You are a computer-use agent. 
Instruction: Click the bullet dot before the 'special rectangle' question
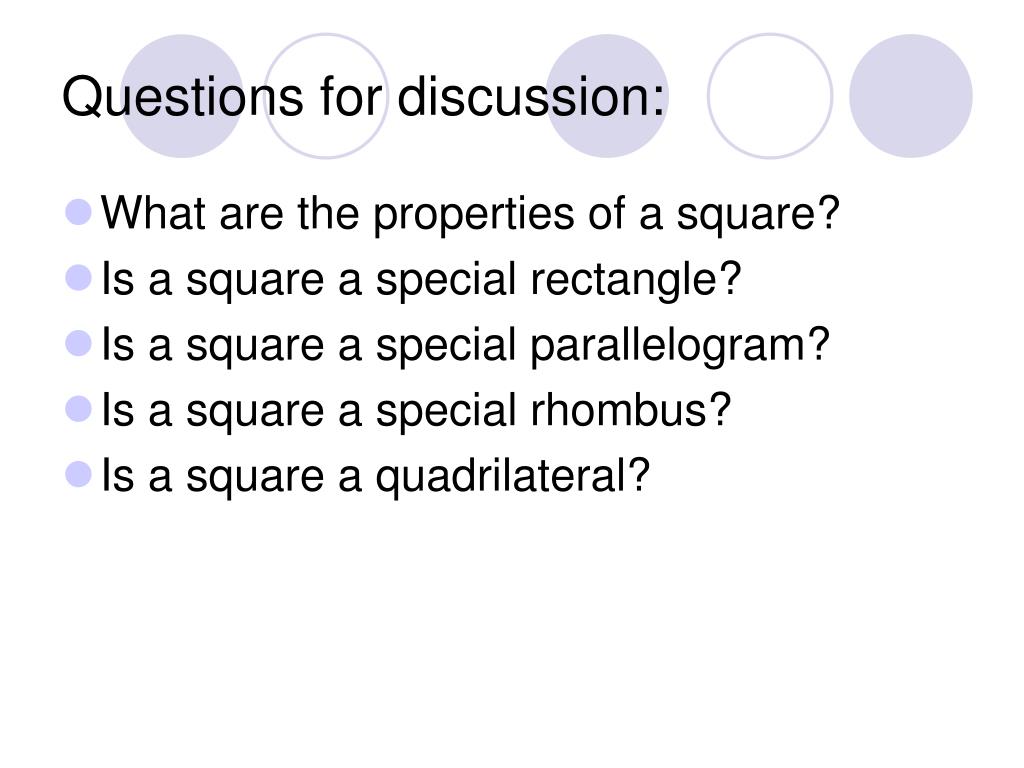[x=79, y=278]
